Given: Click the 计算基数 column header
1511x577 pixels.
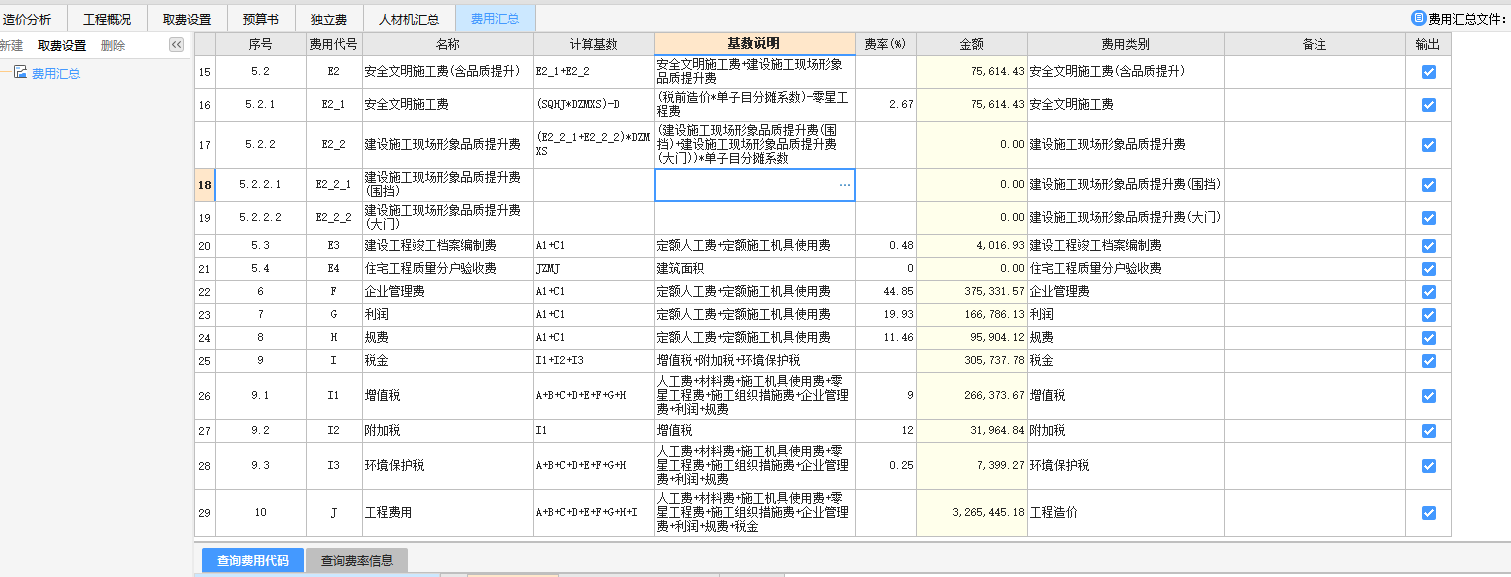Looking at the screenshot, I should 594,44.
